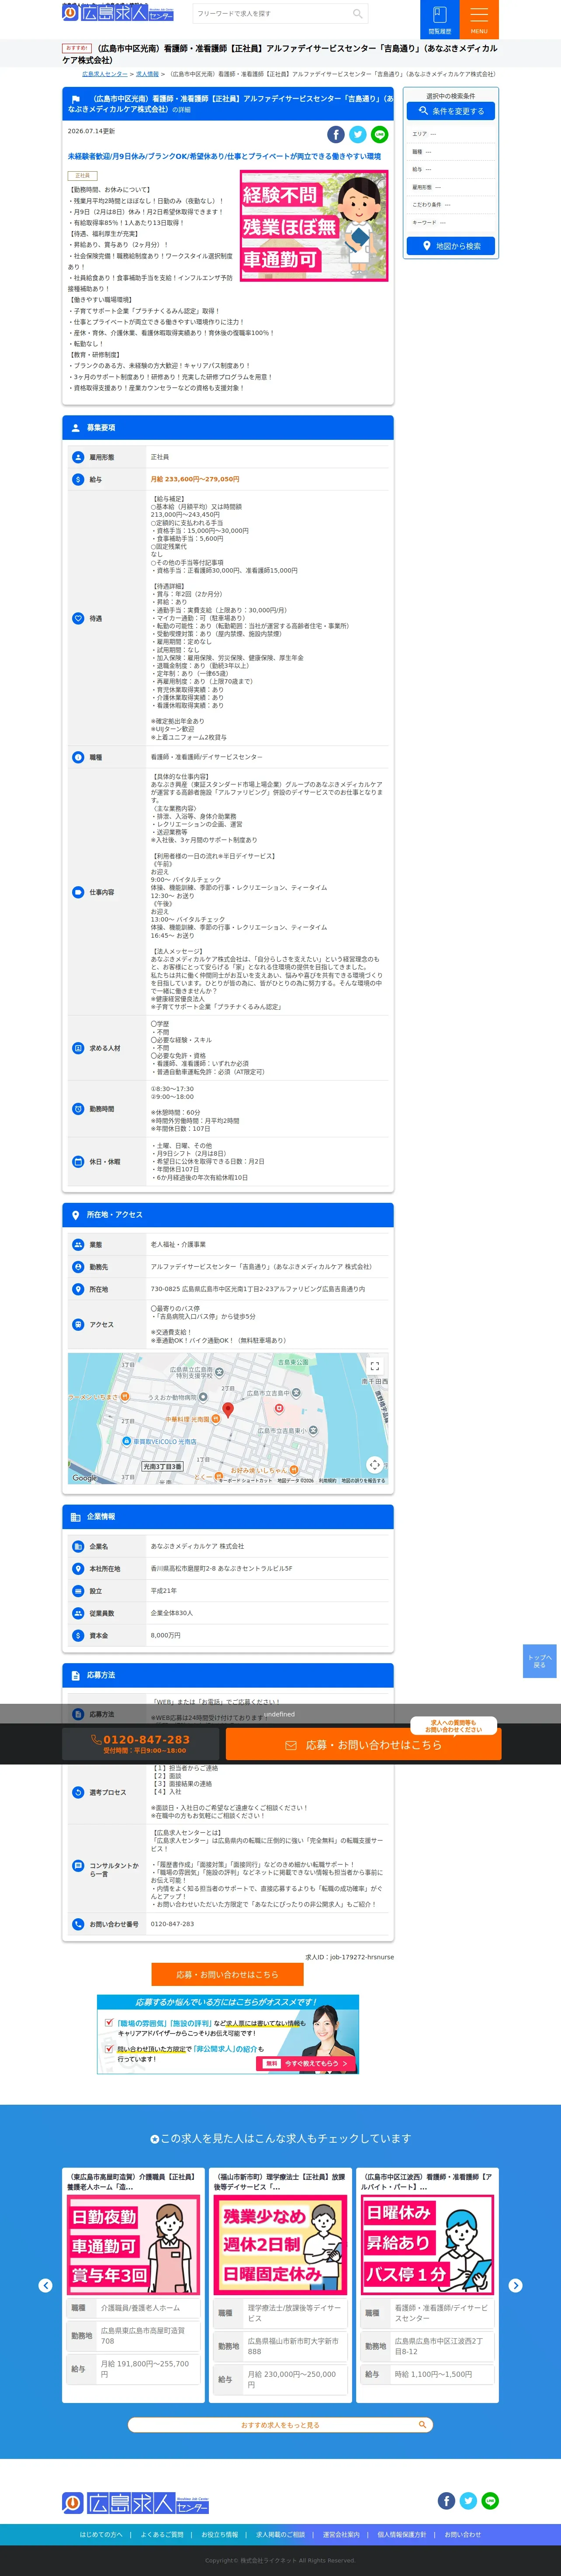The image size is (561, 2576).
Task: Share this job on Facebook
Action: [336, 134]
